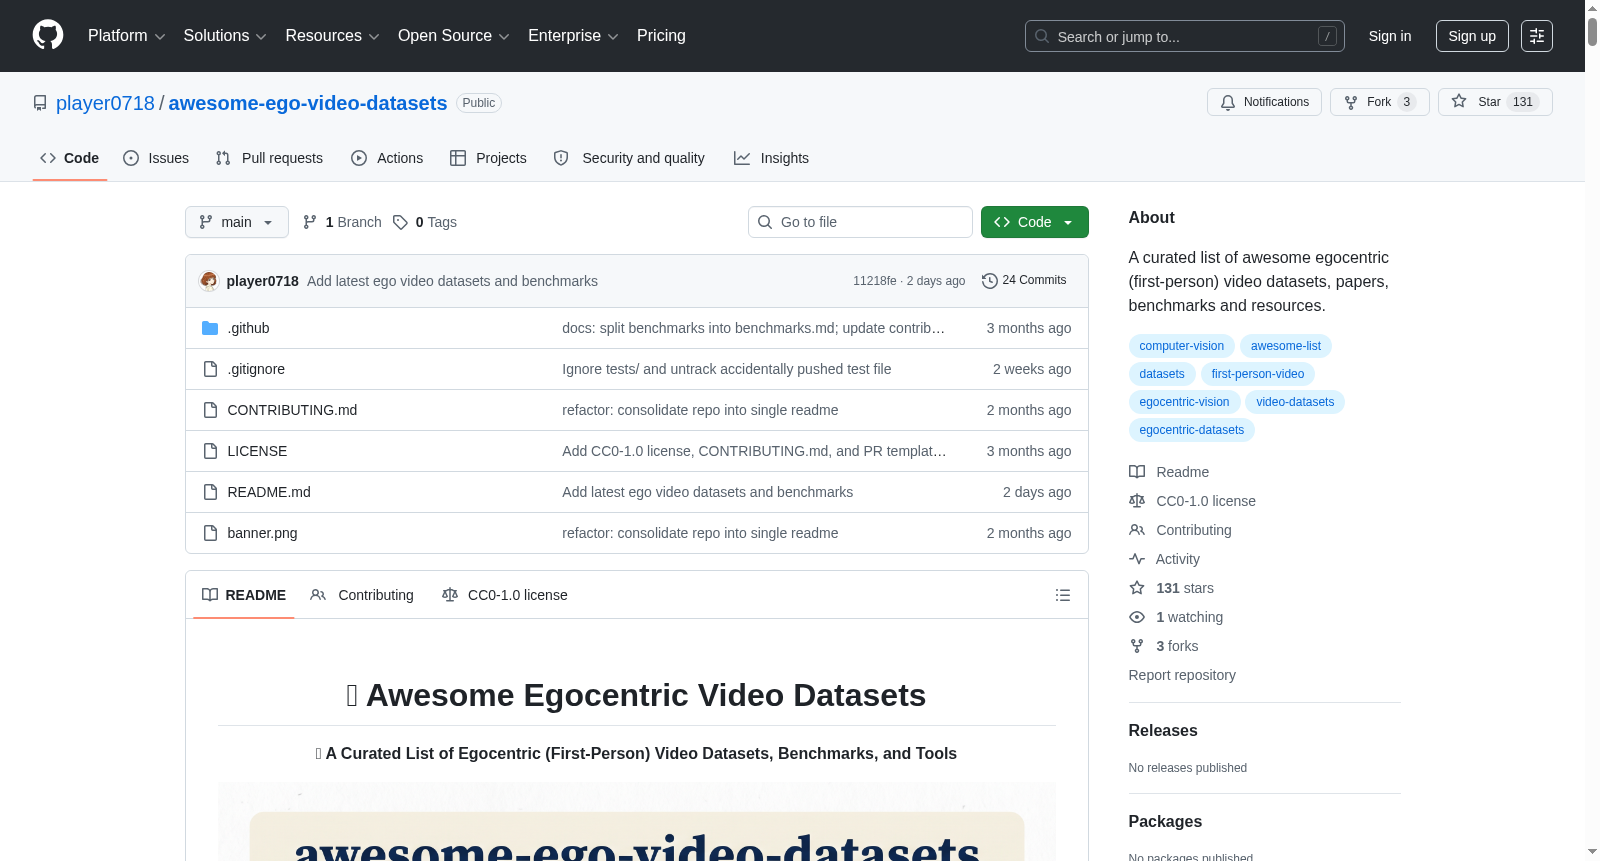The width and height of the screenshot is (1600, 861).
Task: Click the book icon beside Readme
Action: (1137, 472)
